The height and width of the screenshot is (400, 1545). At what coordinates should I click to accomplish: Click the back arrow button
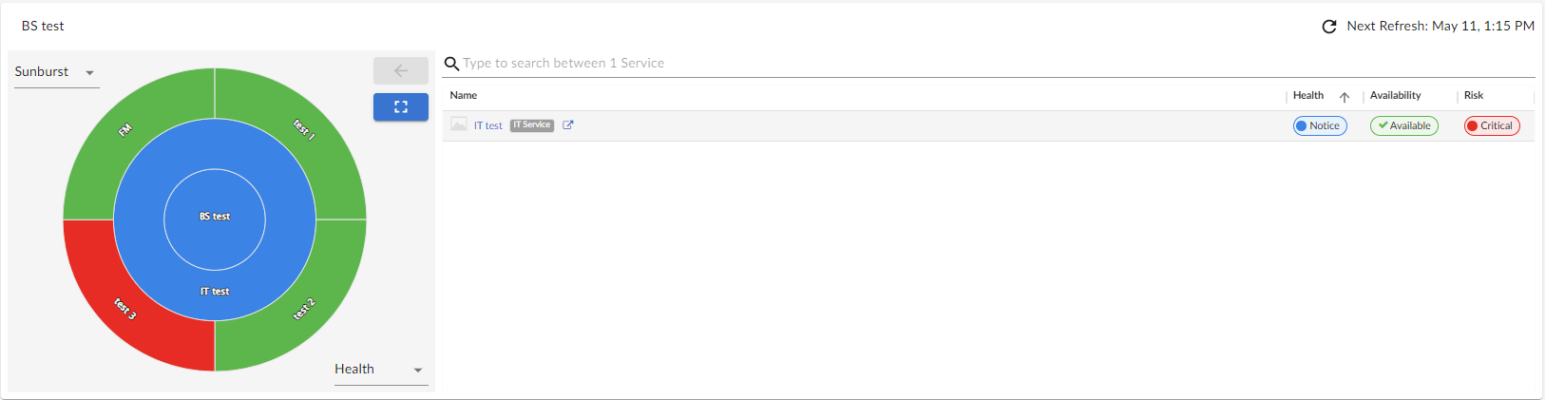point(400,71)
